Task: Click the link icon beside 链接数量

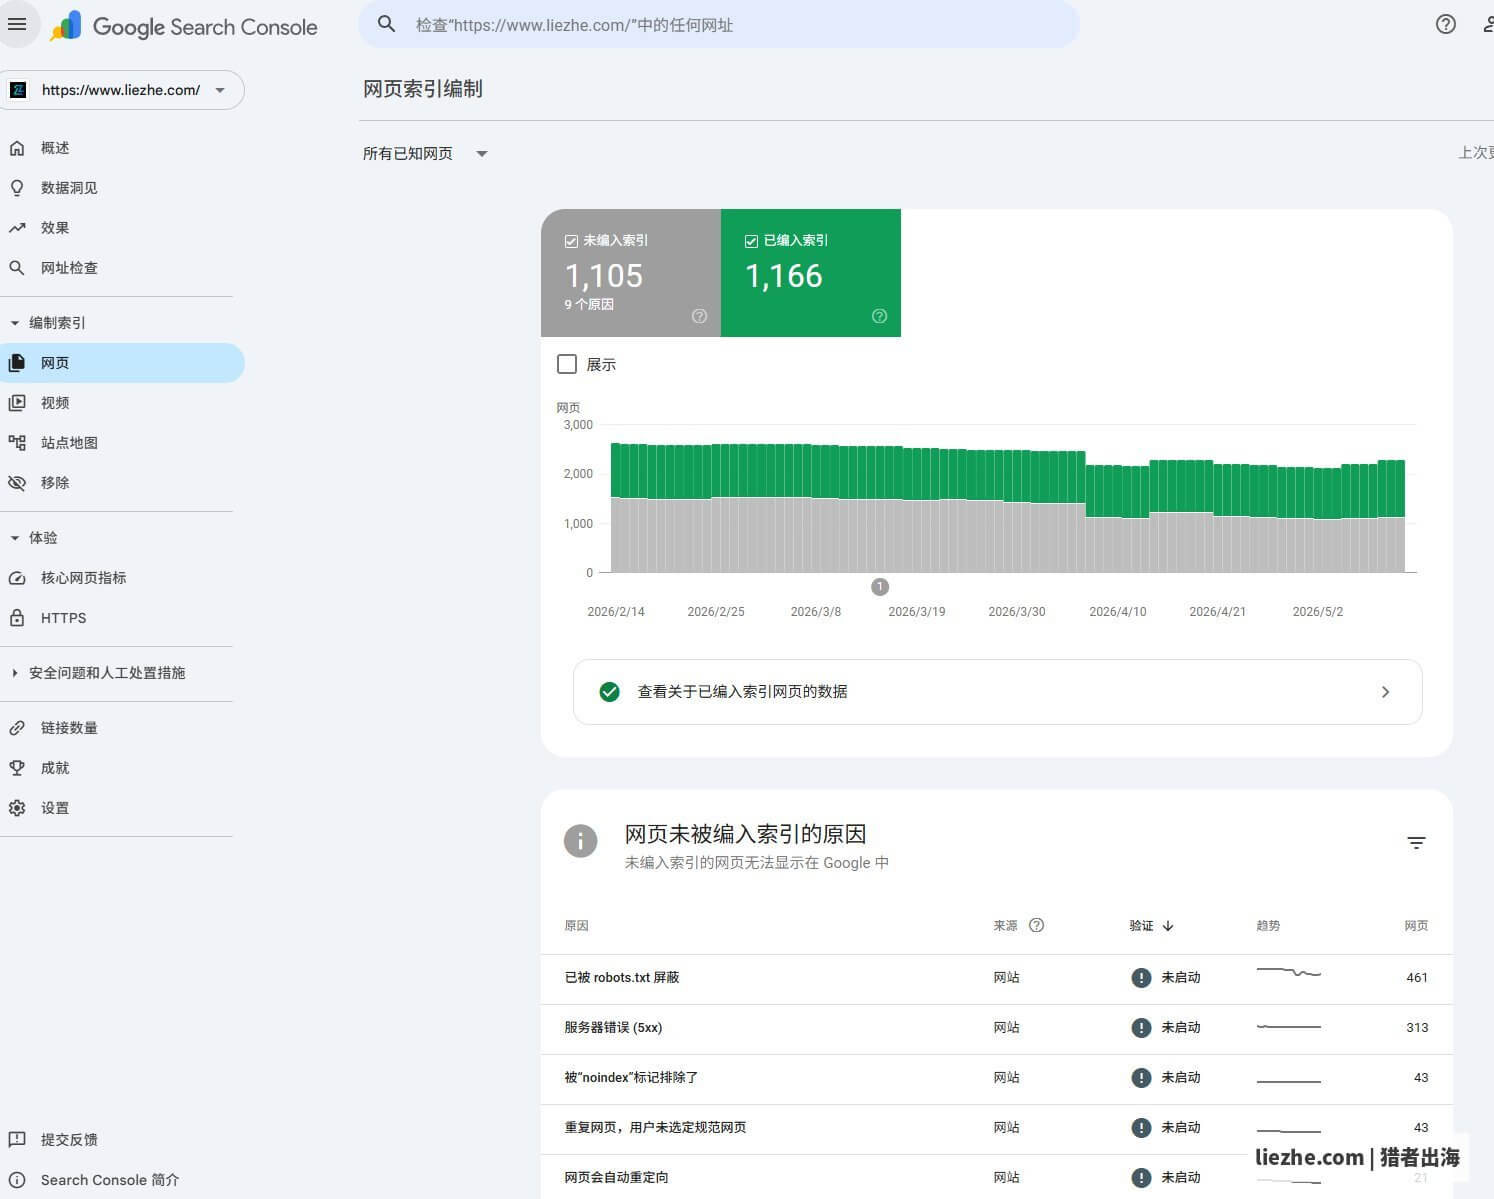Action: pyautogui.click(x=17, y=728)
